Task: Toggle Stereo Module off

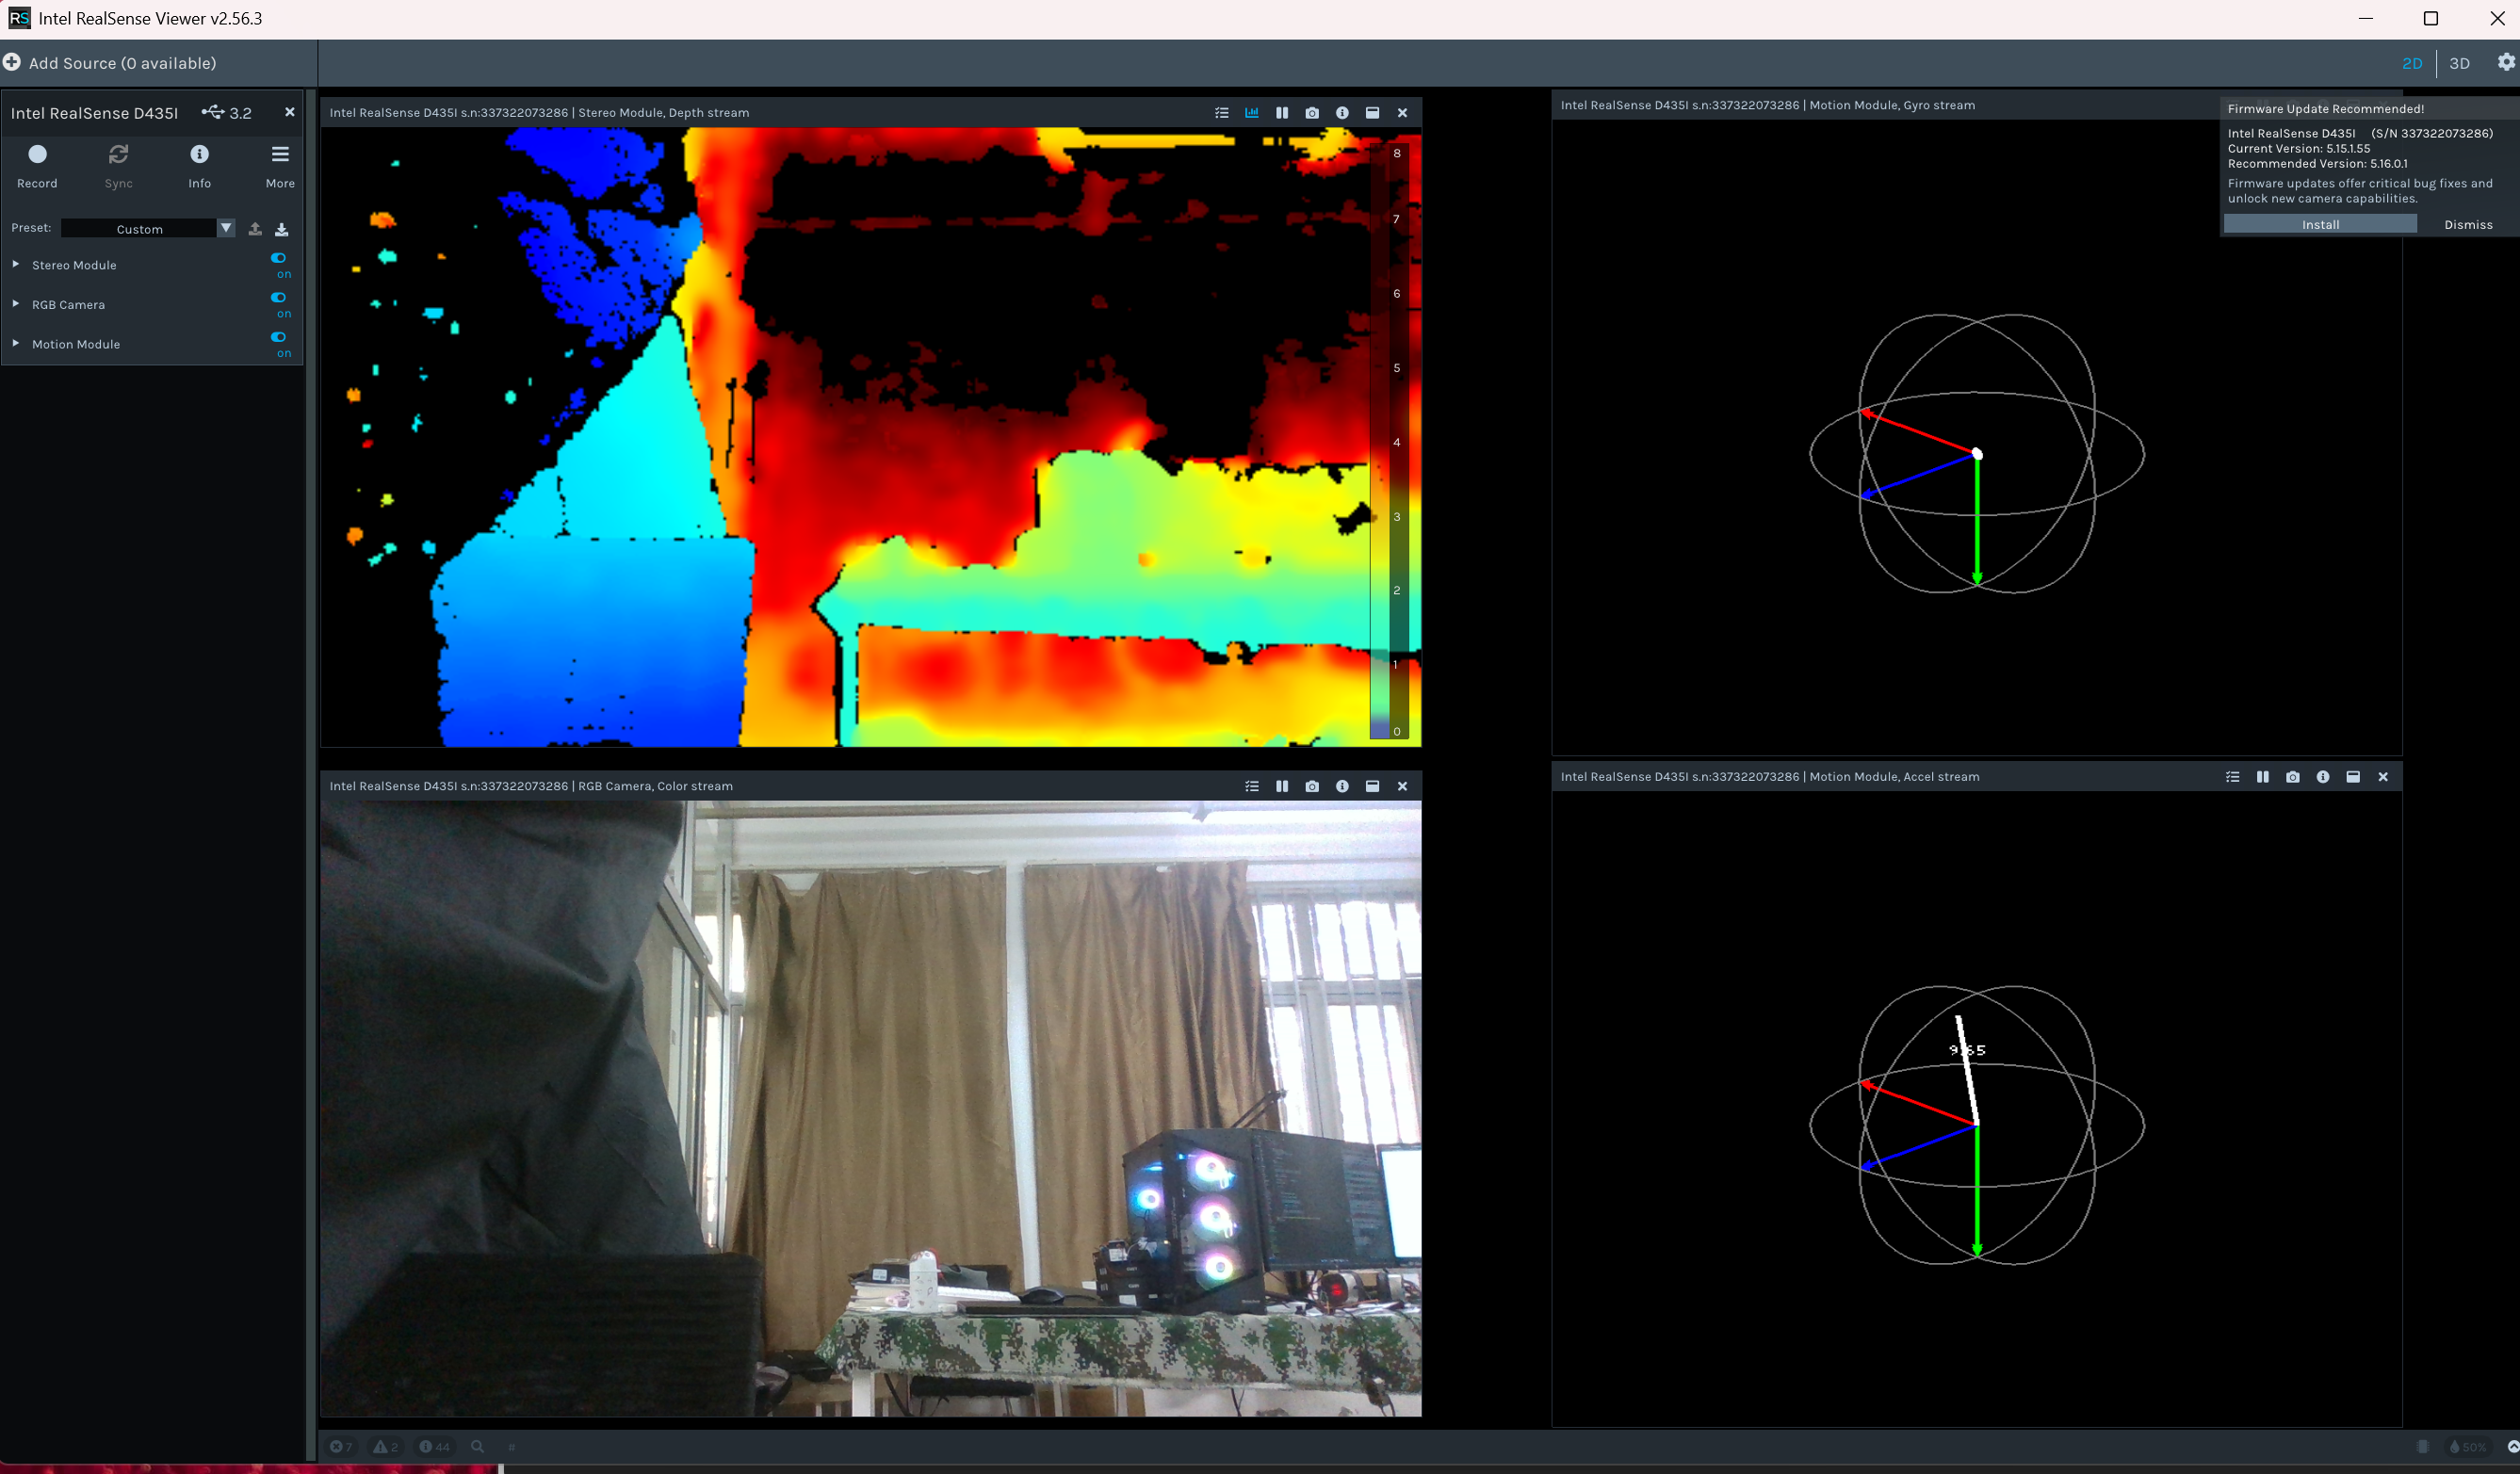Action: click(x=279, y=258)
